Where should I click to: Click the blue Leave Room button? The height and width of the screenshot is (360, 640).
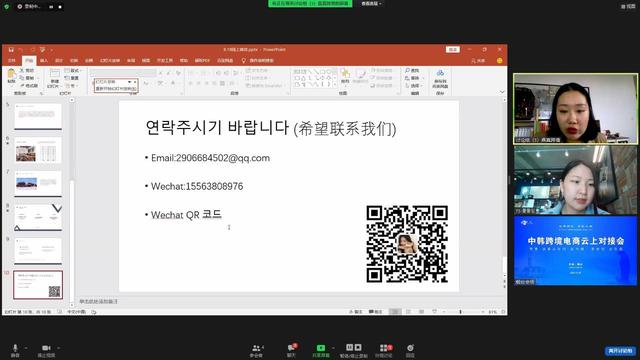coord(620,351)
